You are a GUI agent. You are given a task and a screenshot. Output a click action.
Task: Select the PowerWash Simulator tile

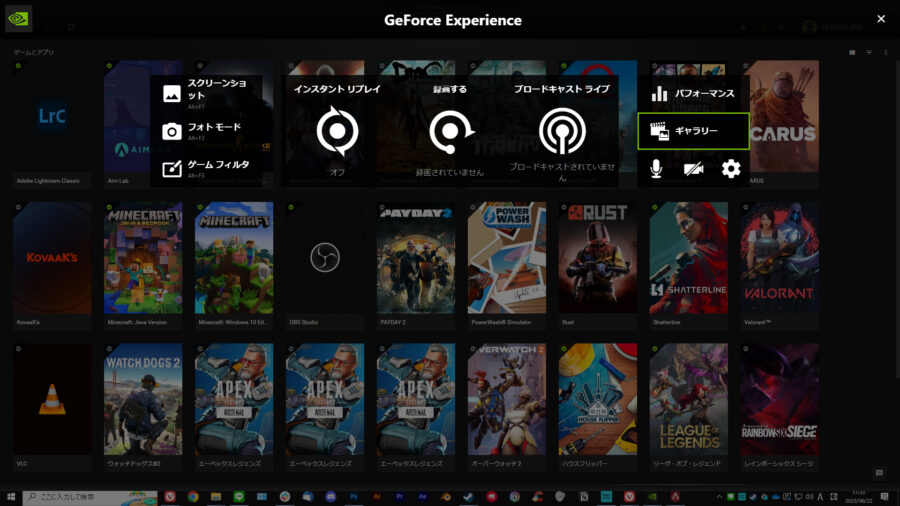(x=507, y=265)
